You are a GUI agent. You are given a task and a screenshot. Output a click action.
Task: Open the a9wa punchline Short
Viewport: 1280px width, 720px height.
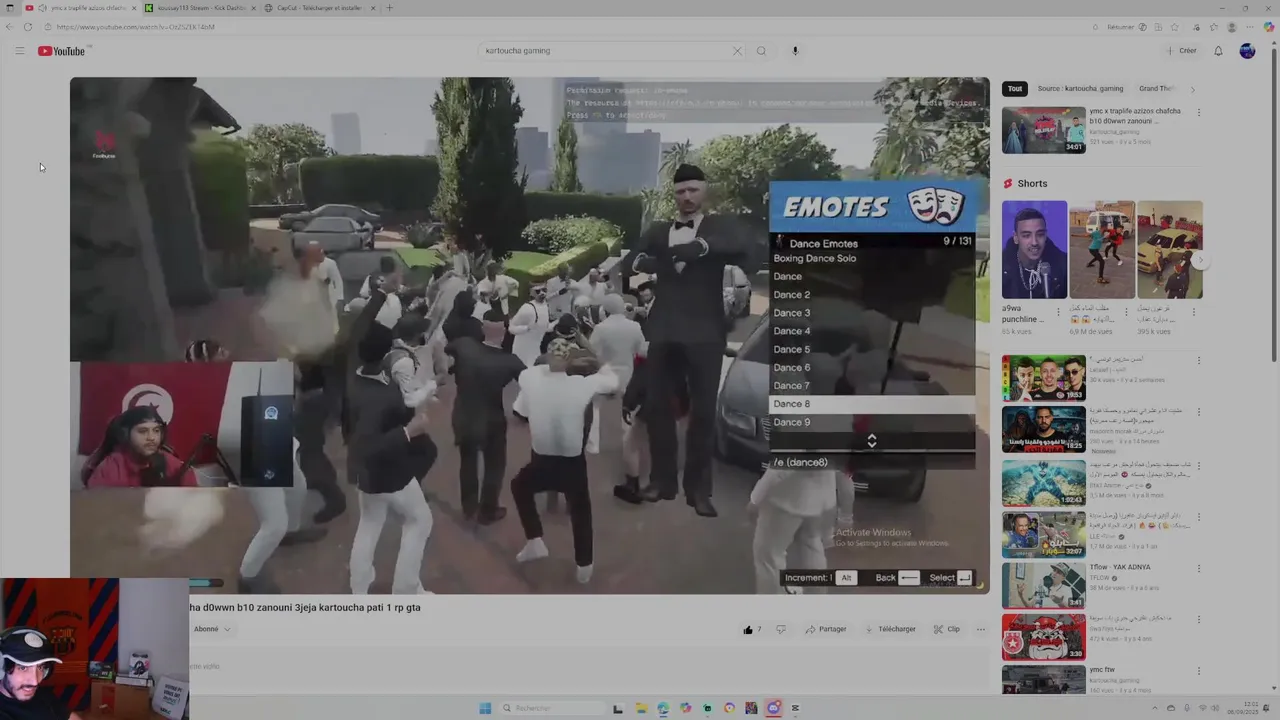(x=1034, y=250)
